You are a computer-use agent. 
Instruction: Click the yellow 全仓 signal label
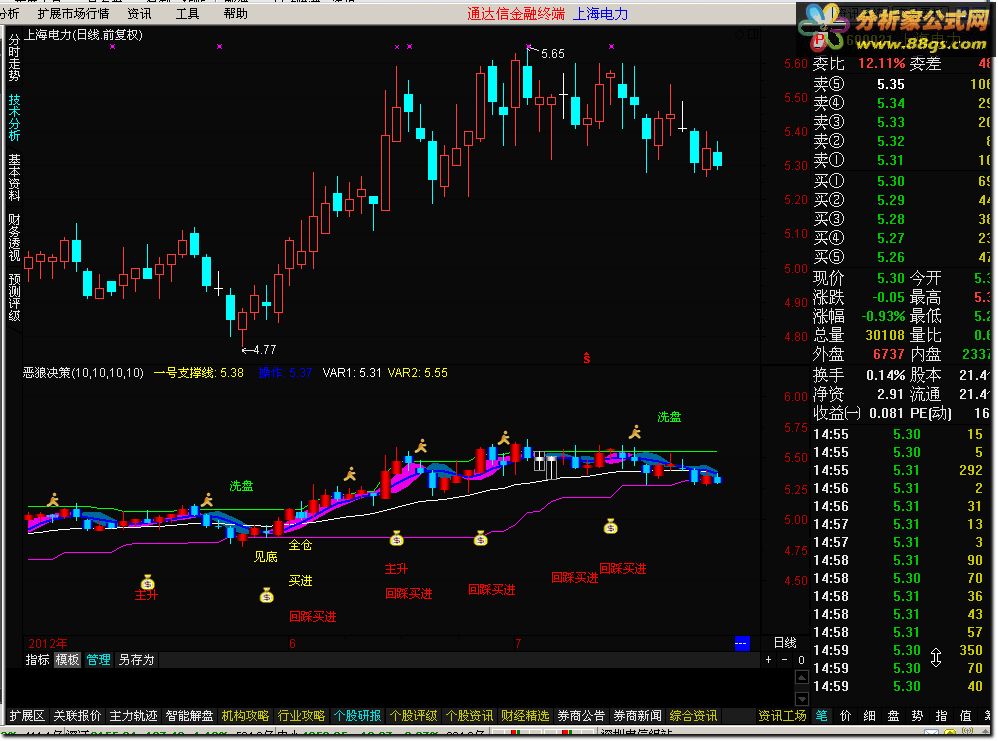pyautogui.click(x=300, y=544)
